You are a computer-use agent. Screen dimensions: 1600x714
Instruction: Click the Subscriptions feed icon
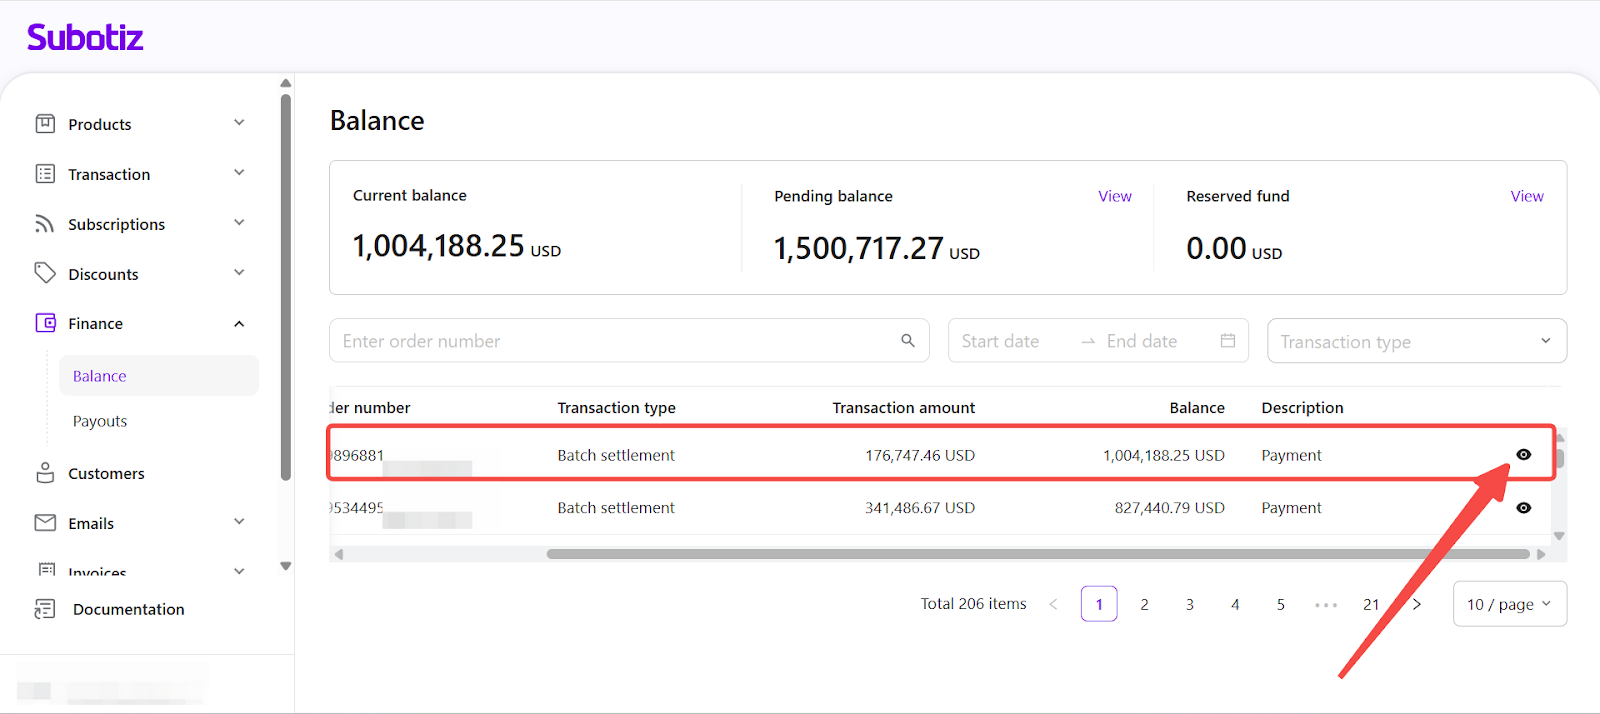pos(45,224)
